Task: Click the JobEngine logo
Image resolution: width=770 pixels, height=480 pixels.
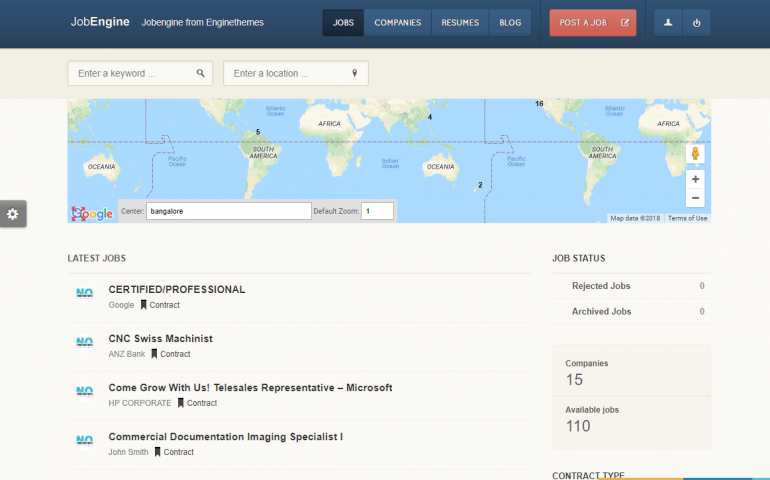Action: [x=100, y=22]
